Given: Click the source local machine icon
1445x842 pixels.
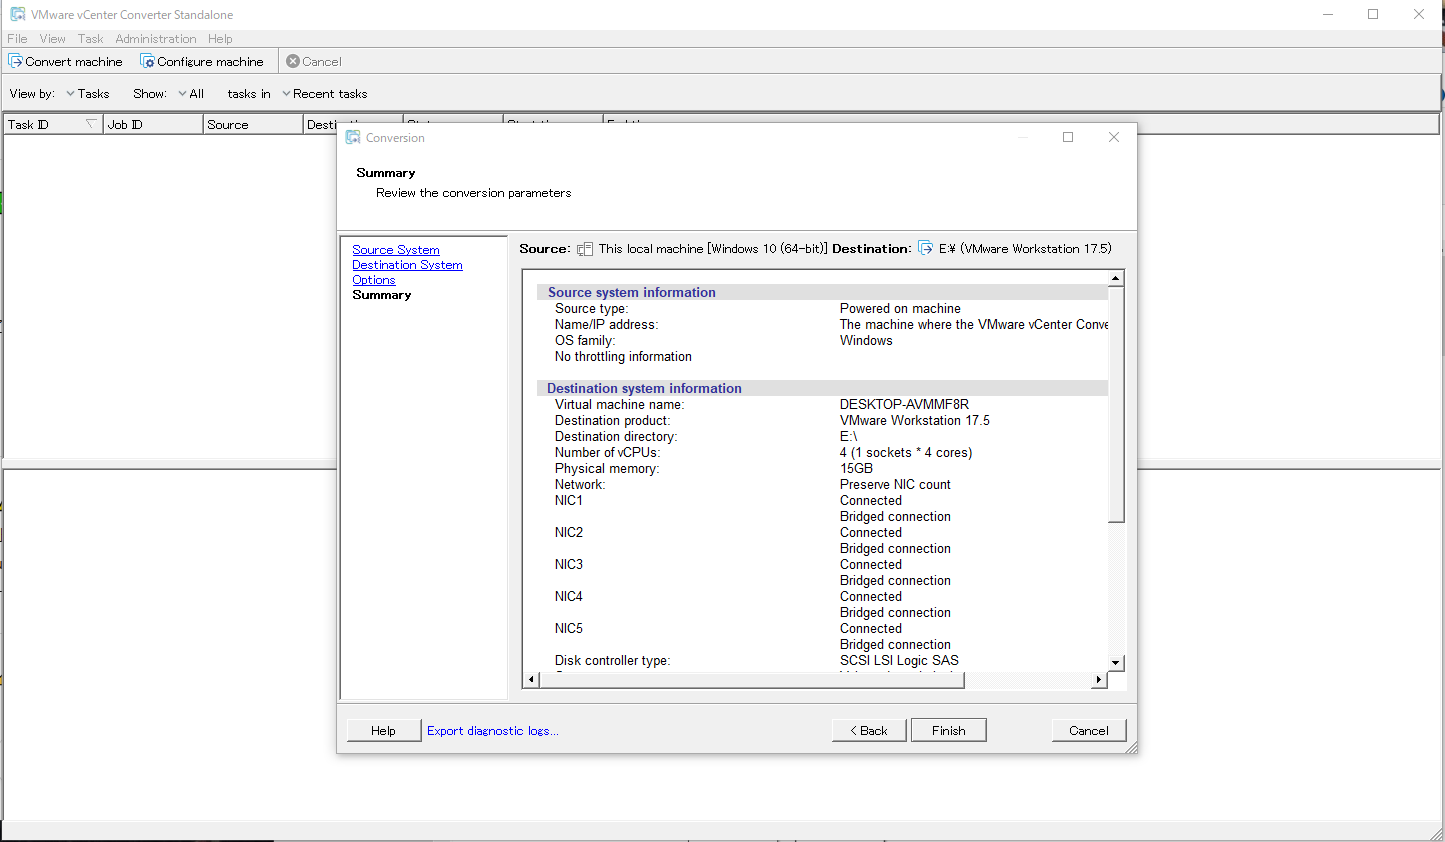Looking at the screenshot, I should tap(585, 249).
